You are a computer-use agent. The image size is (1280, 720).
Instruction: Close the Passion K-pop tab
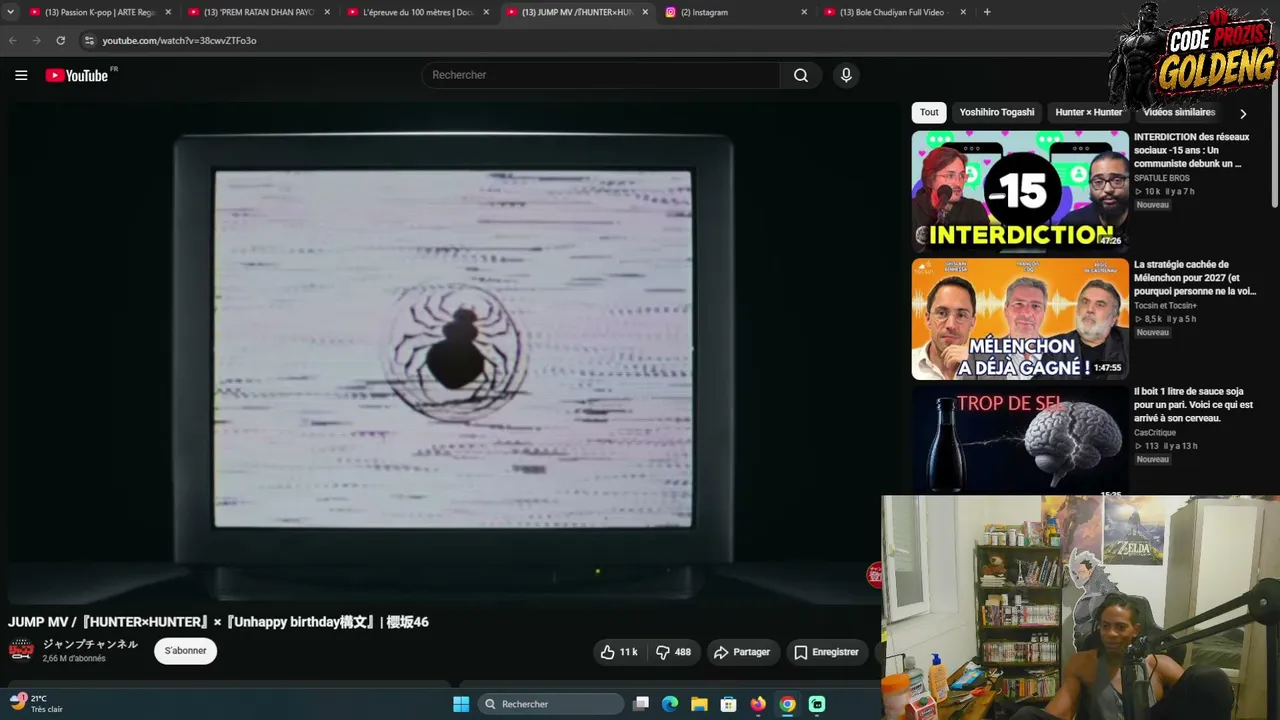pos(168,12)
